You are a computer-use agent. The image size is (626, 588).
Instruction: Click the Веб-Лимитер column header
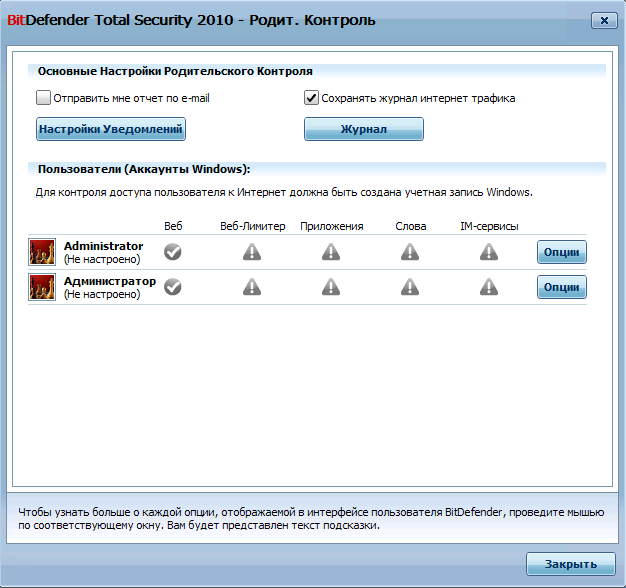[x=253, y=226]
